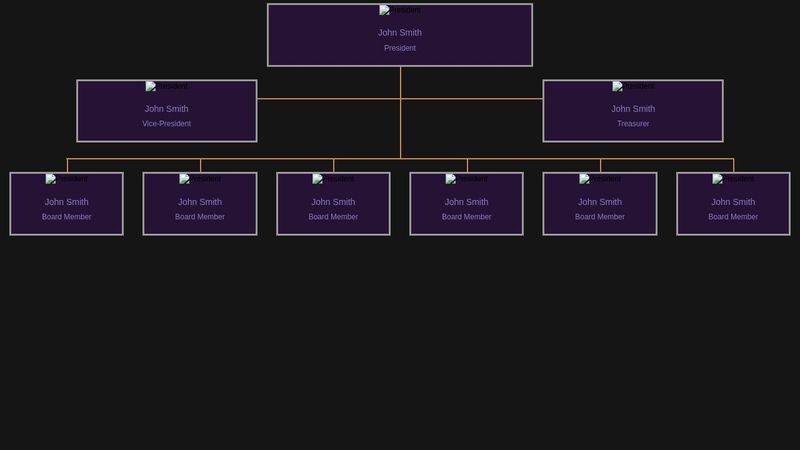
Task: Select the John Smith name above the Vice-President title
Action: (166, 109)
